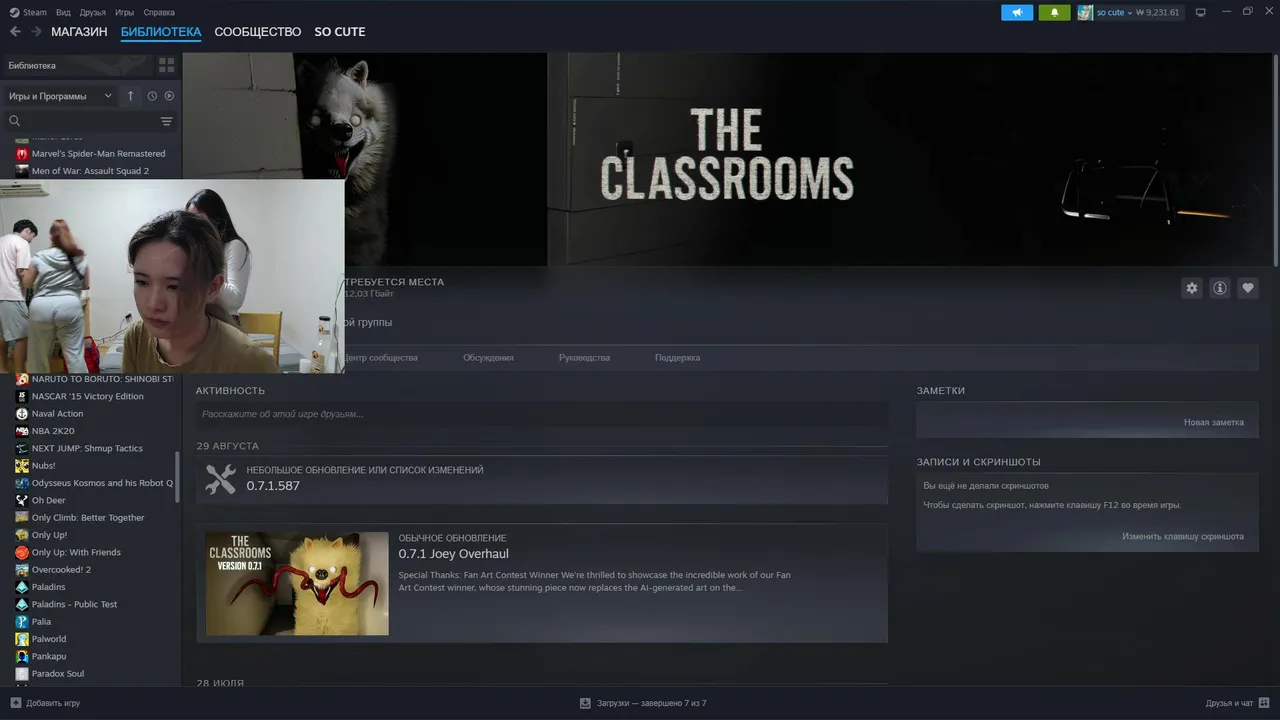Open the SO CUTE profile tab
Viewport: 1280px width, 720px height.
[x=340, y=32]
